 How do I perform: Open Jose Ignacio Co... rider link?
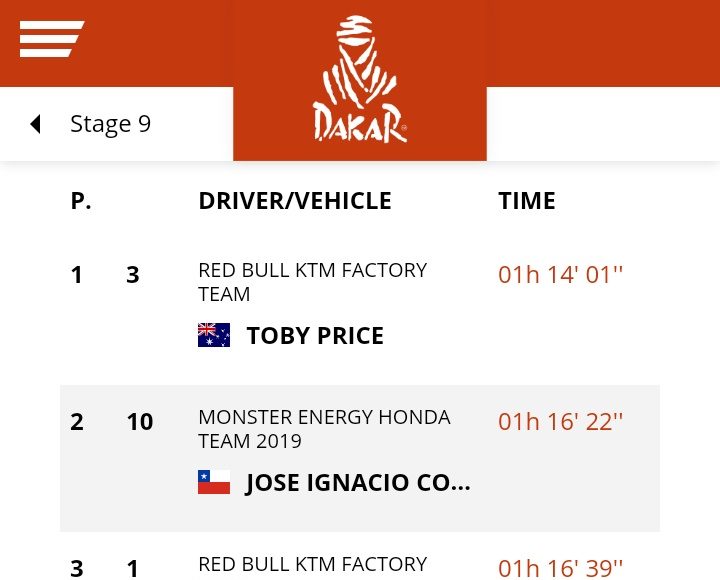(x=358, y=483)
